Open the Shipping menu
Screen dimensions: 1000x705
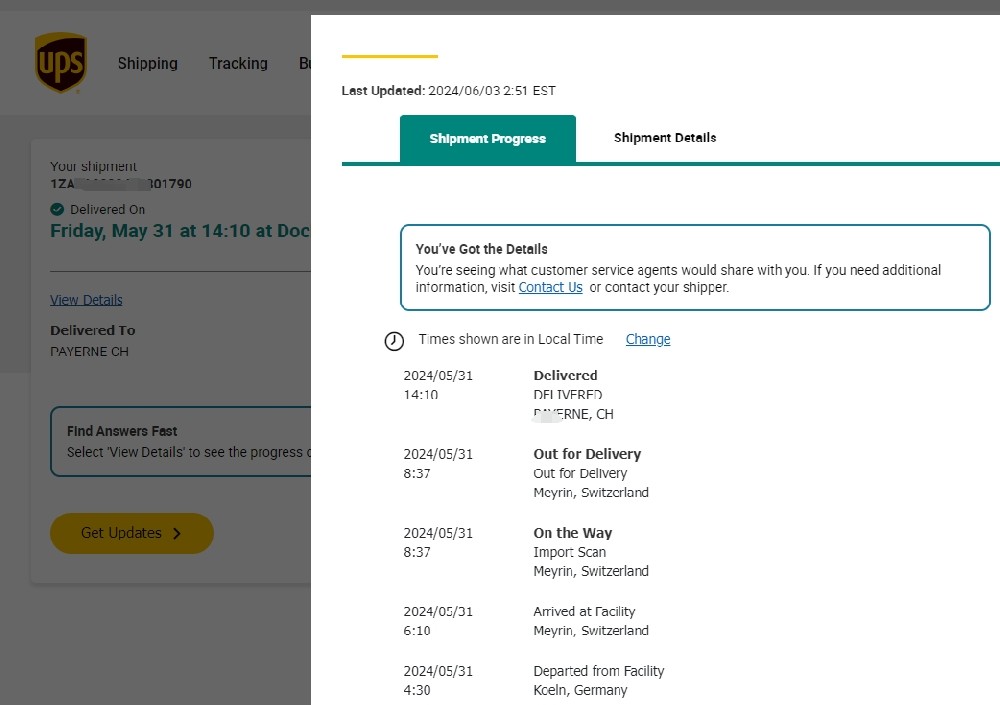(x=147, y=63)
